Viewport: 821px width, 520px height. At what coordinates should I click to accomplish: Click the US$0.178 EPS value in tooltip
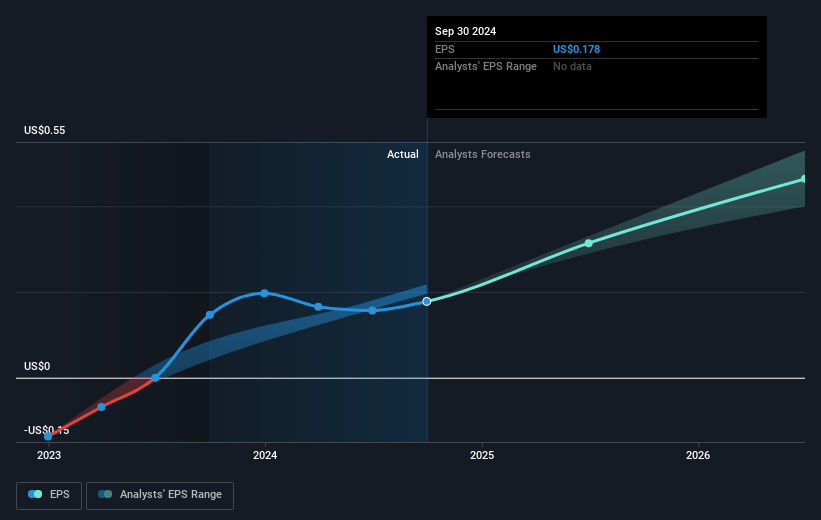coord(576,49)
